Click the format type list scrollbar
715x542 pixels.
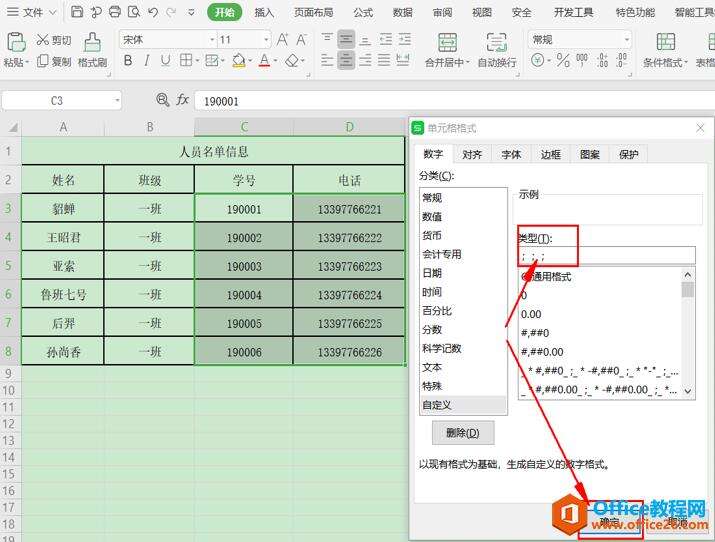[687, 330]
